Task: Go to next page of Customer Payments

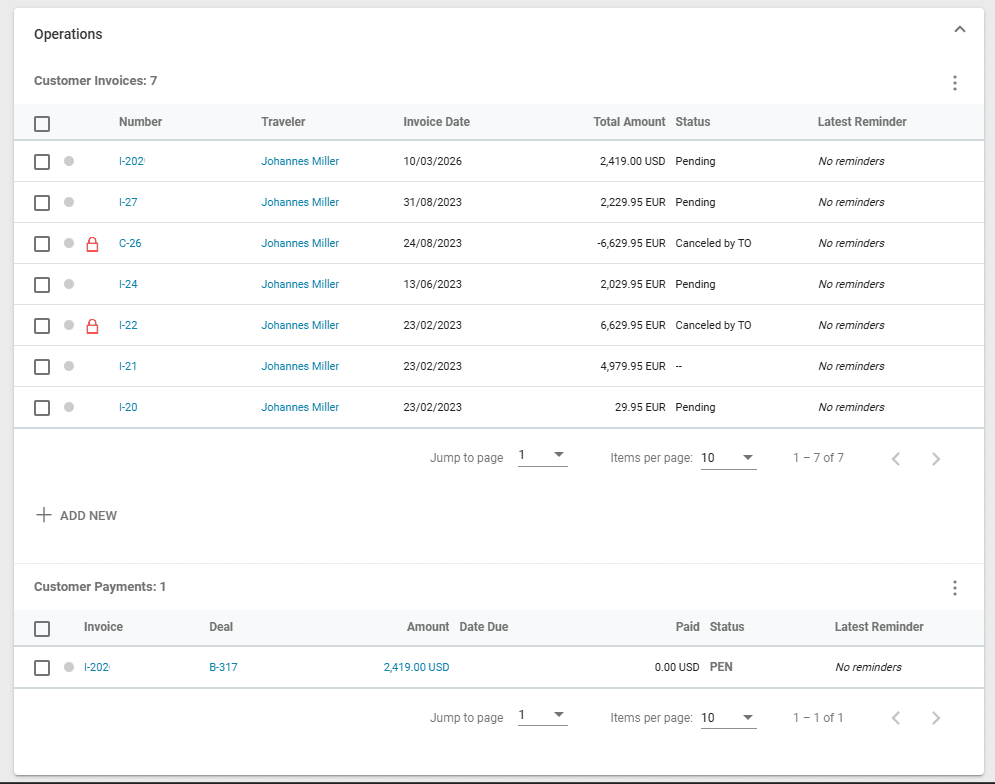Action: (936, 718)
